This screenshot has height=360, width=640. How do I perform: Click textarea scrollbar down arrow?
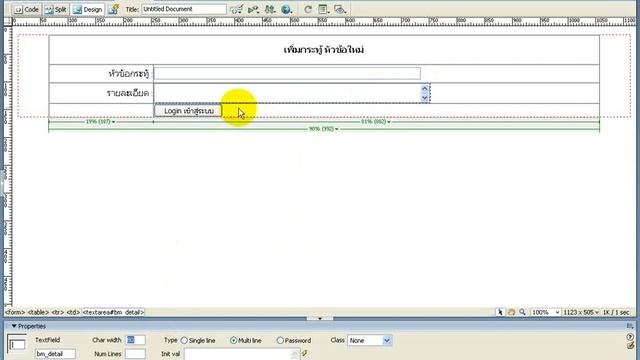[424, 98]
